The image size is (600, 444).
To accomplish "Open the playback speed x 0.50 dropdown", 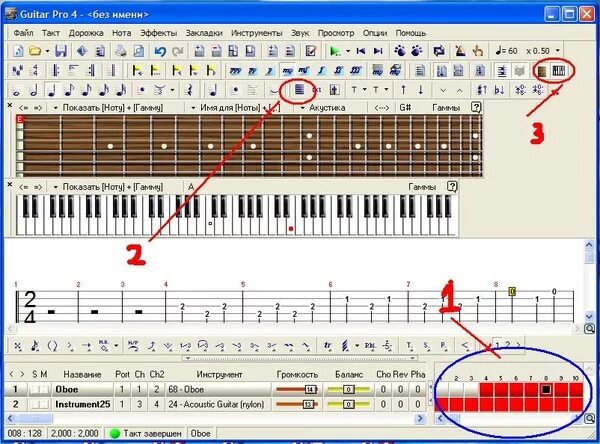I will click(x=558, y=51).
